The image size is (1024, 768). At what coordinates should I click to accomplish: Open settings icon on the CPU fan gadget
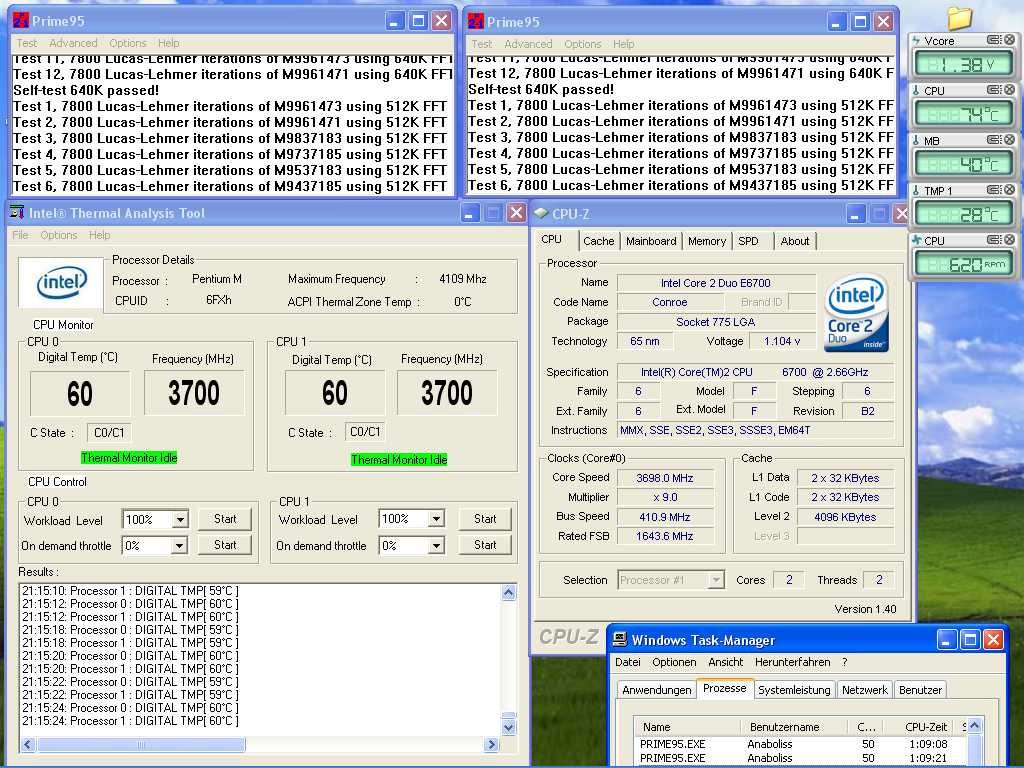tap(994, 240)
